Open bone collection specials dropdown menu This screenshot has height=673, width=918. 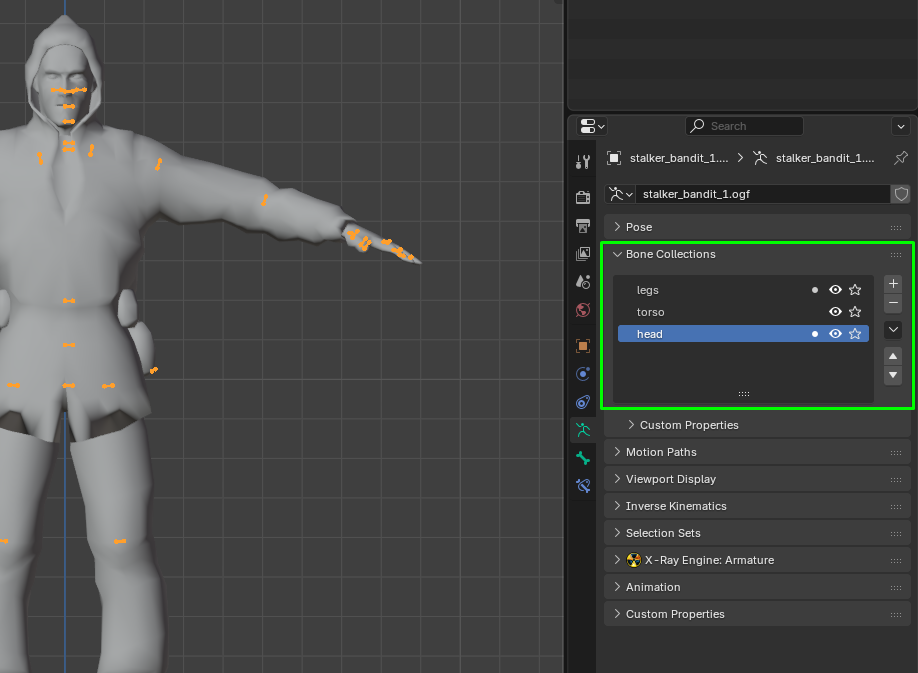[894, 329]
